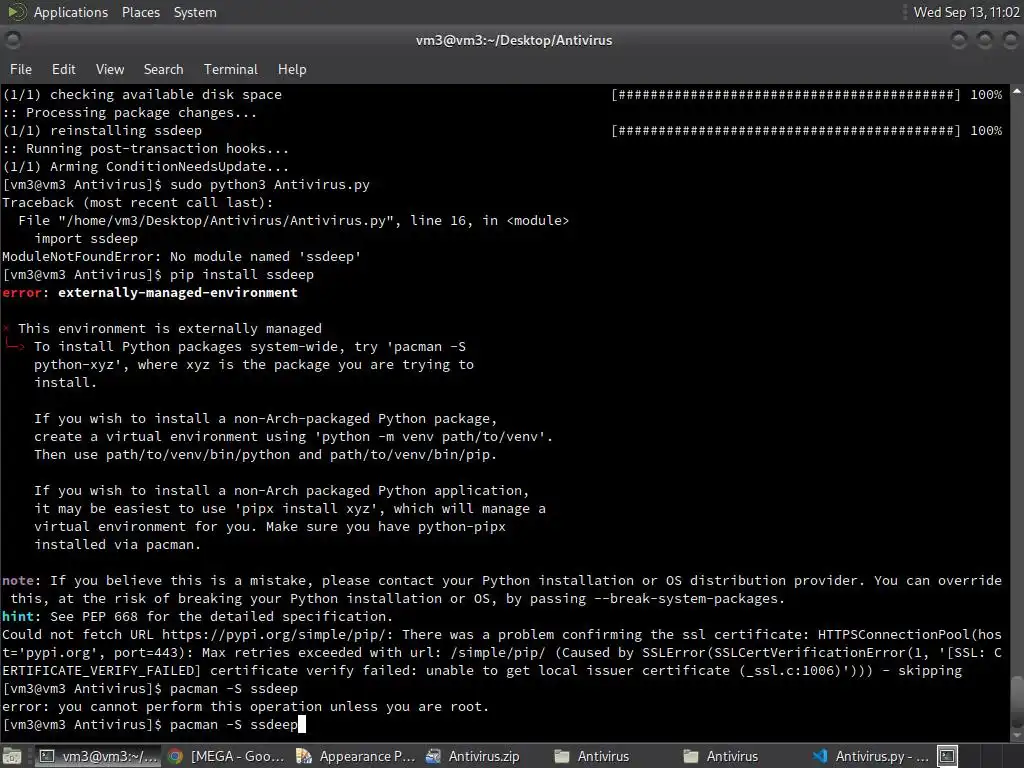Open the Applications menu icon in the top panel
1024x768 pixels.
[16, 12]
